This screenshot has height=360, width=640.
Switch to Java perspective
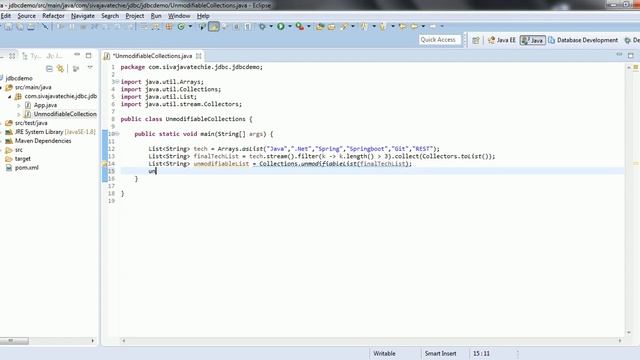click(533, 40)
